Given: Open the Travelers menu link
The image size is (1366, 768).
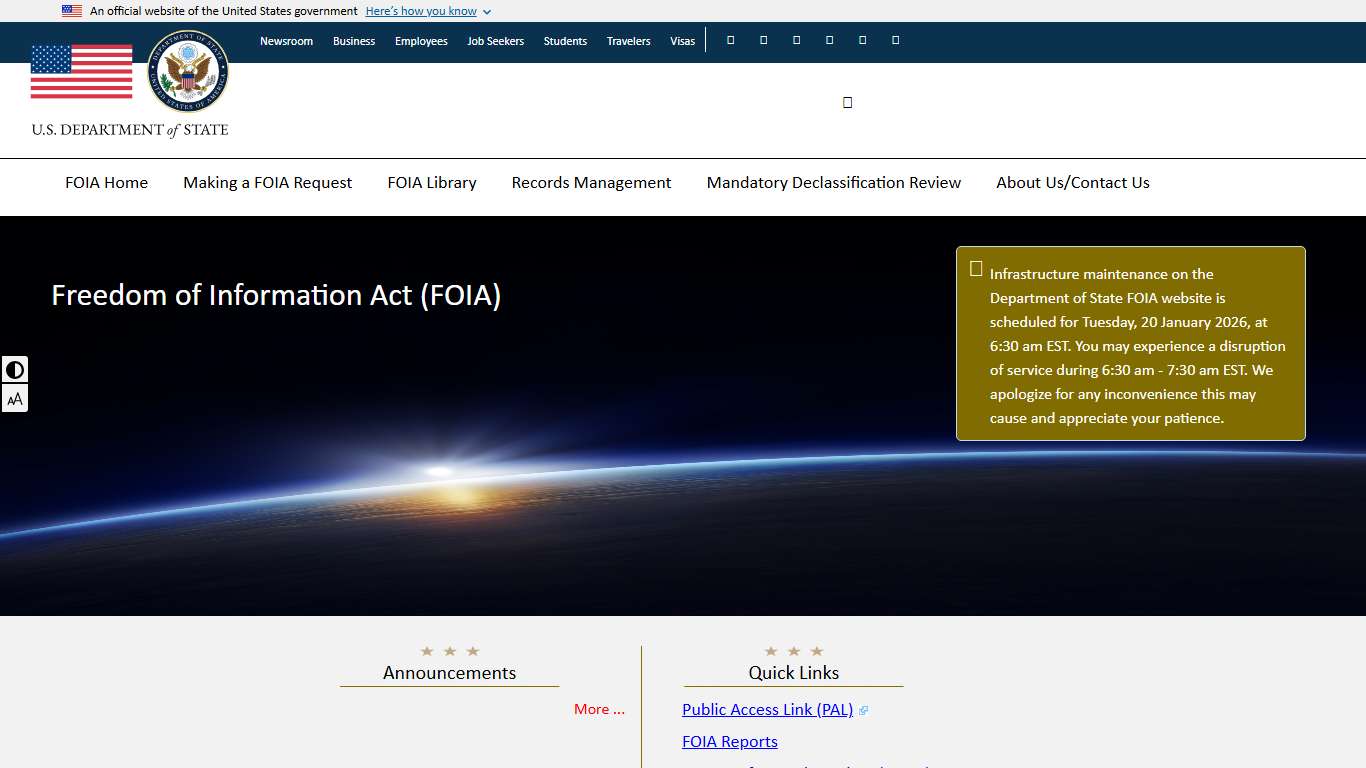Looking at the screenshot, I should [x=628, y=41].
